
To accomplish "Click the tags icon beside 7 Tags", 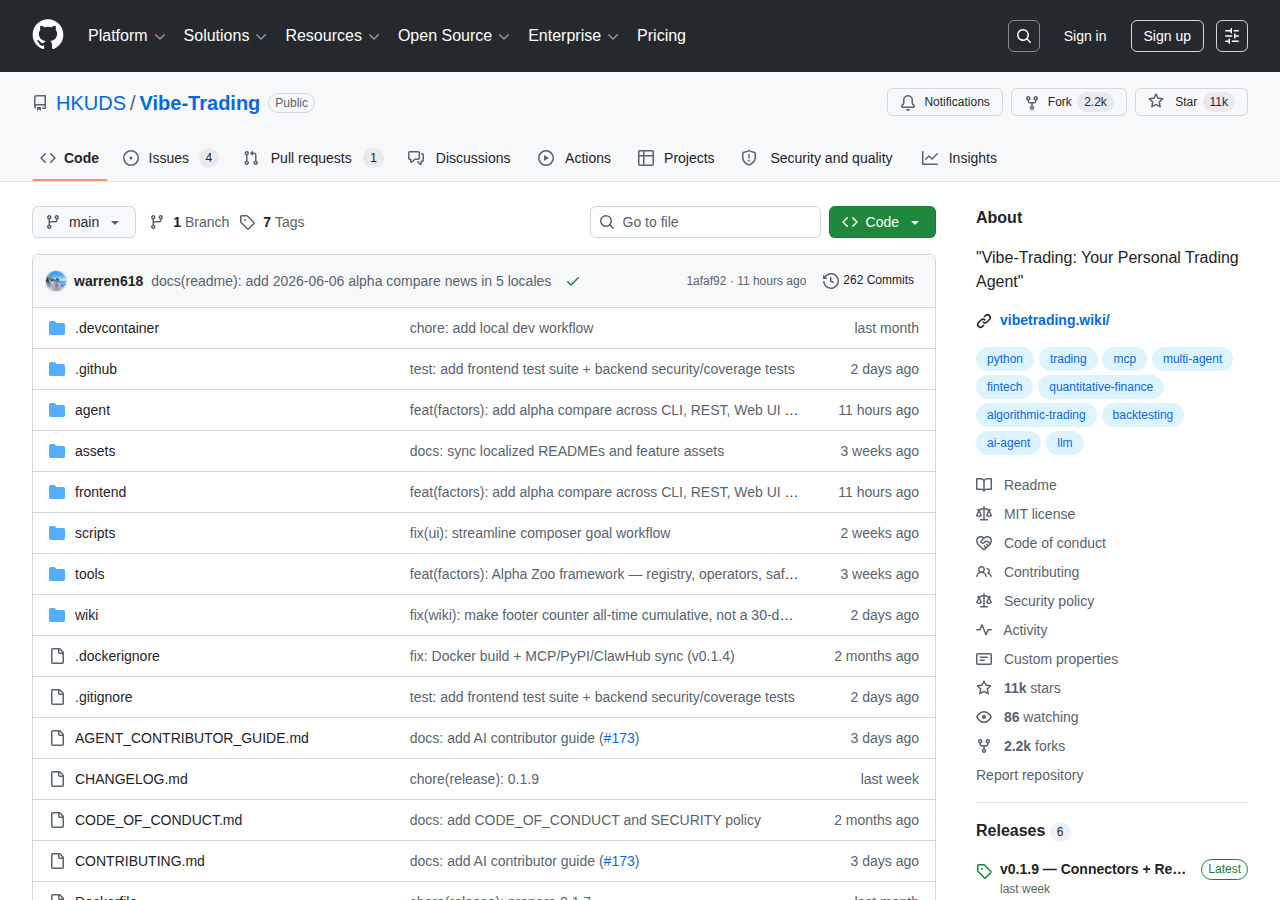I will point(247,222).
